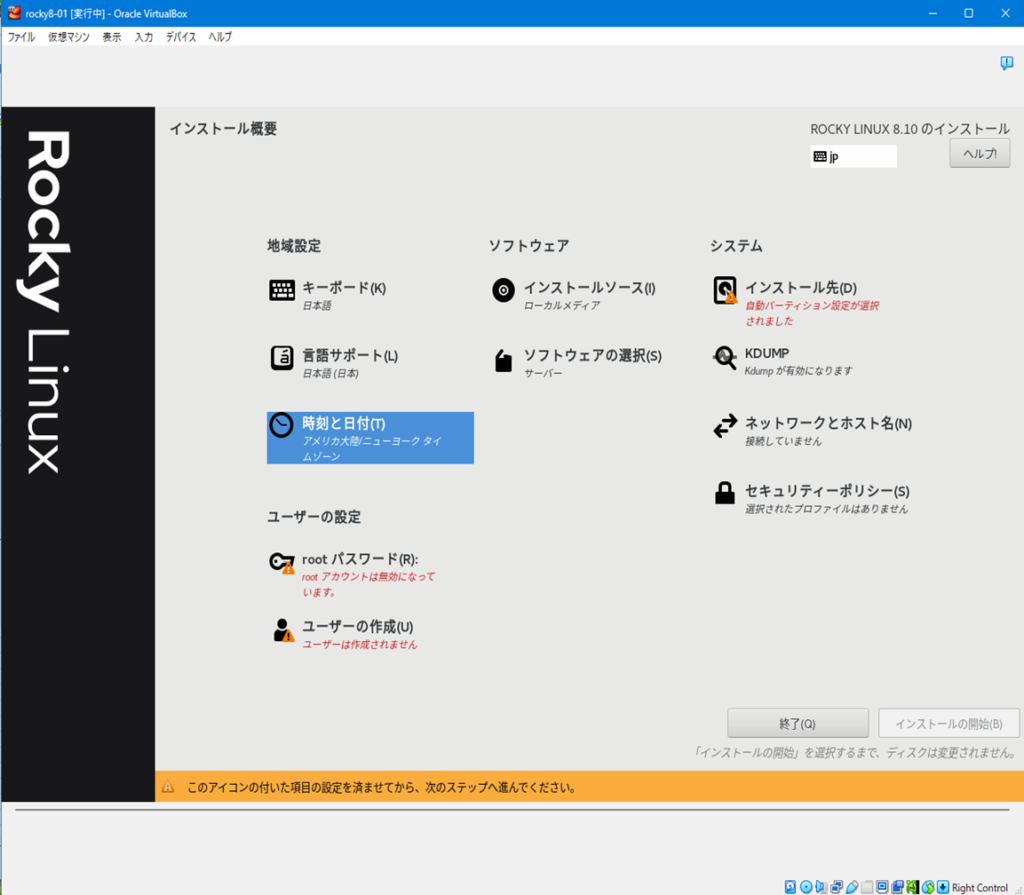Screen dimensions: 1024x895
Task: Click the orange warning message bar text
Action: coord(382,787)
